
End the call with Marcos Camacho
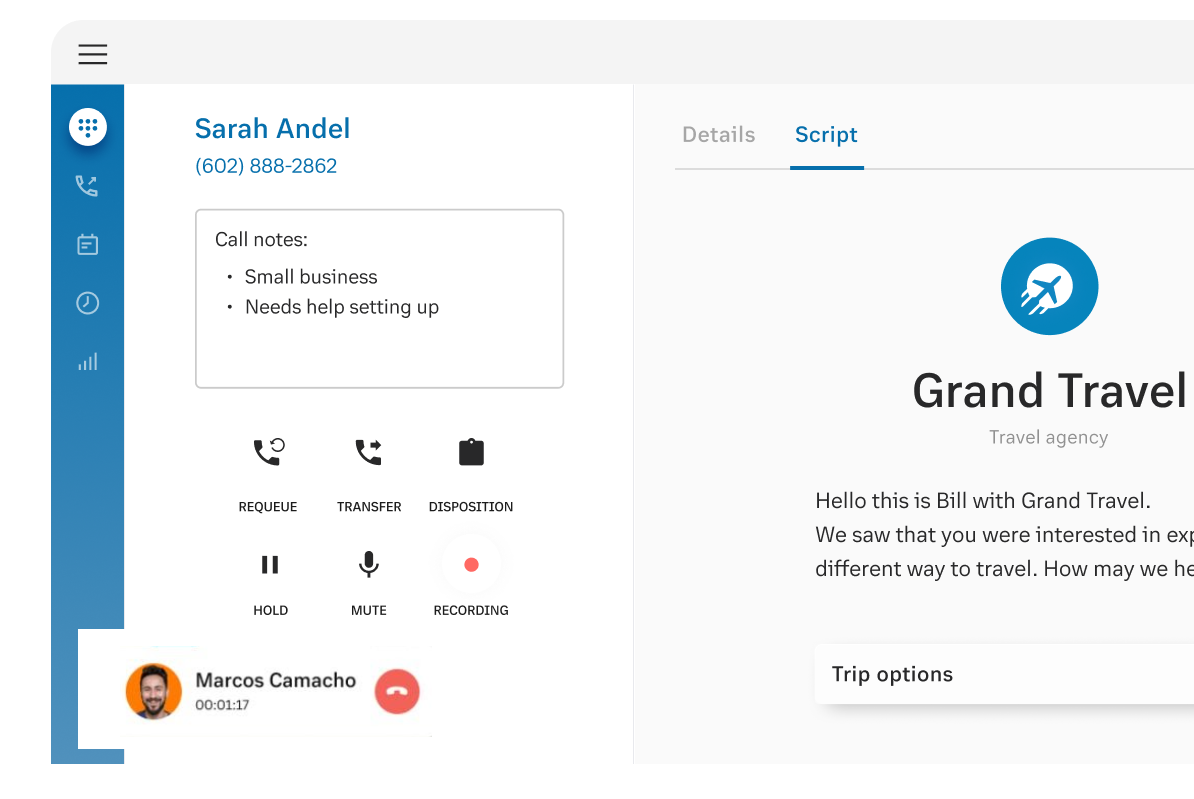tap(397, 691)
